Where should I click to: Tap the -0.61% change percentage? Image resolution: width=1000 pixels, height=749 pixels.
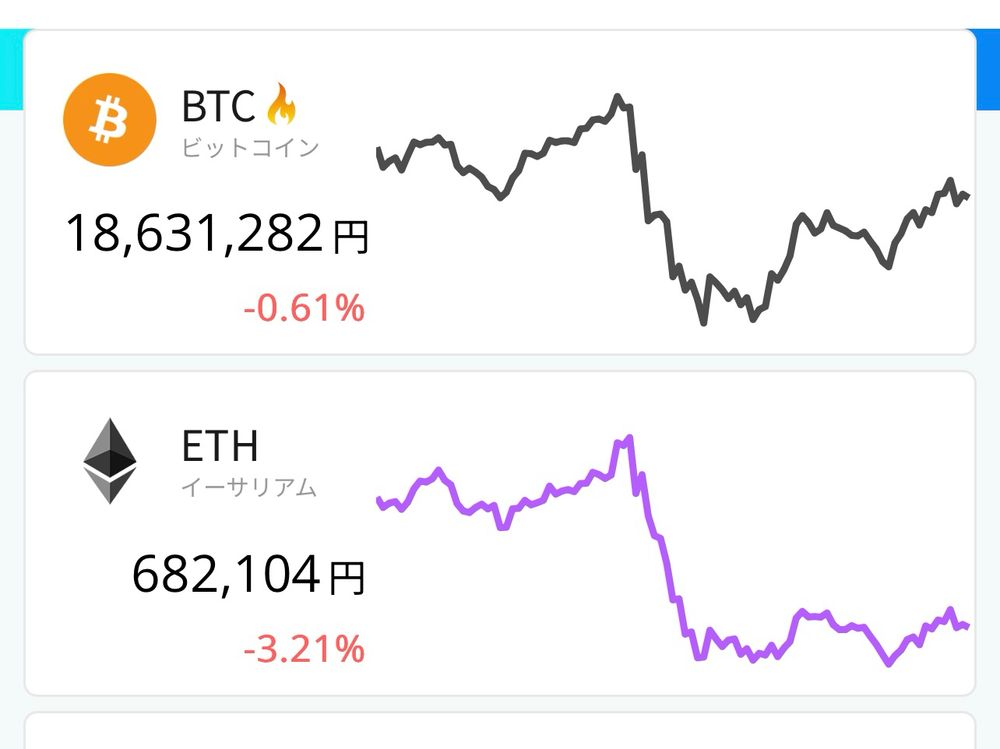pos(304,308)
